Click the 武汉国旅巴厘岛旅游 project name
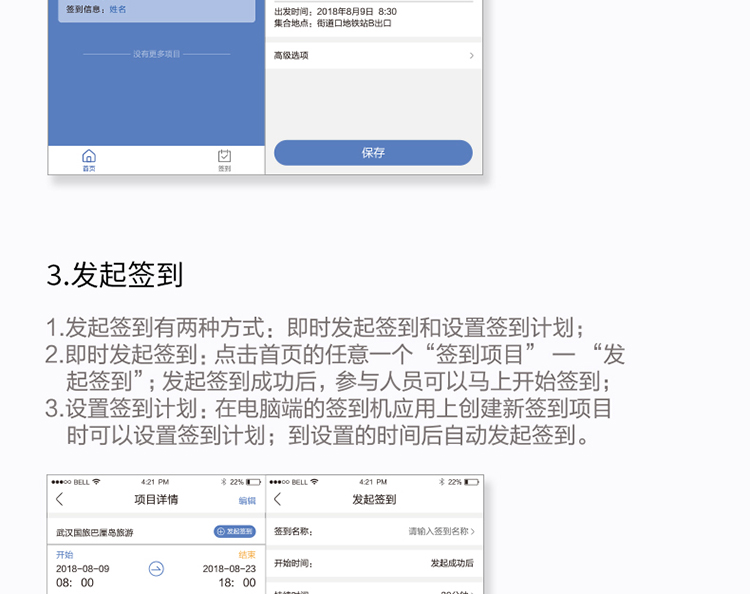This screenshot has width=750, height=594. pos(95,532)
